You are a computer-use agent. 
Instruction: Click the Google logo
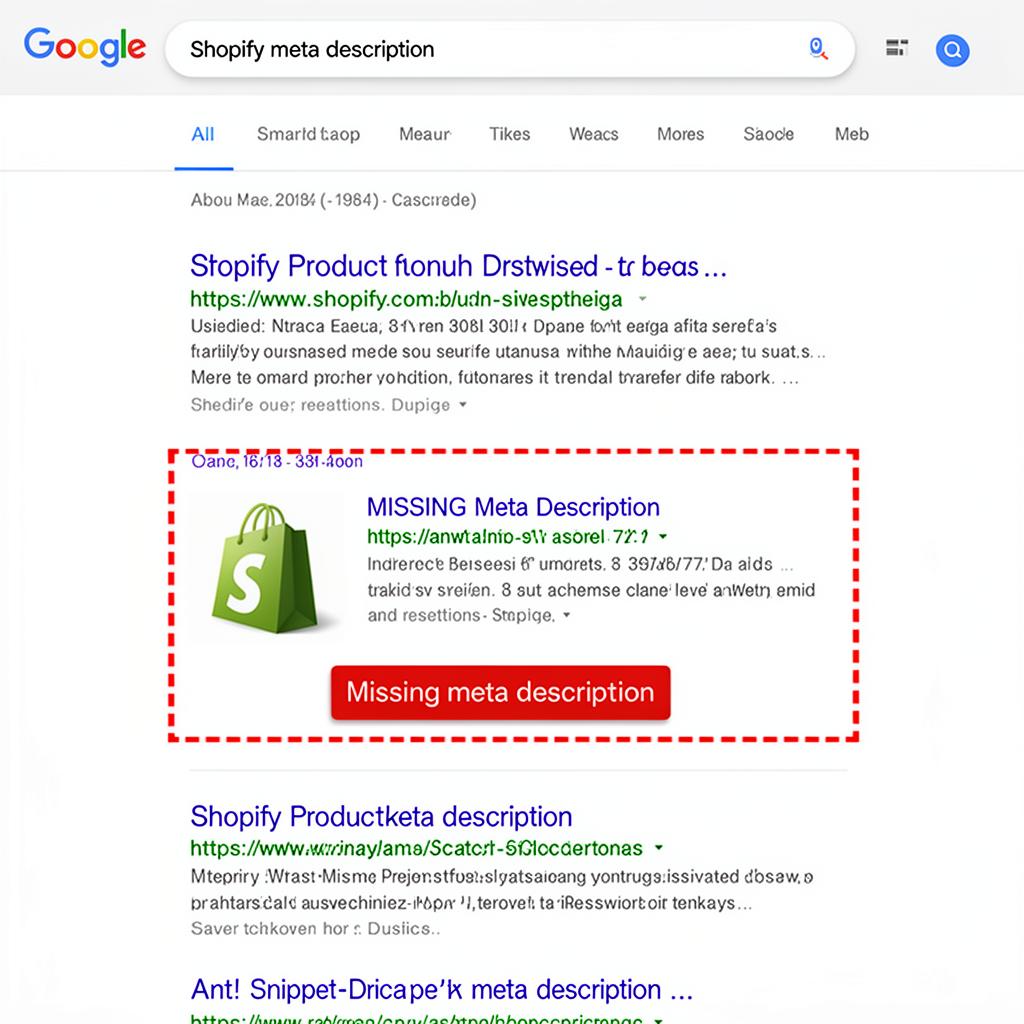coord(85,47)
